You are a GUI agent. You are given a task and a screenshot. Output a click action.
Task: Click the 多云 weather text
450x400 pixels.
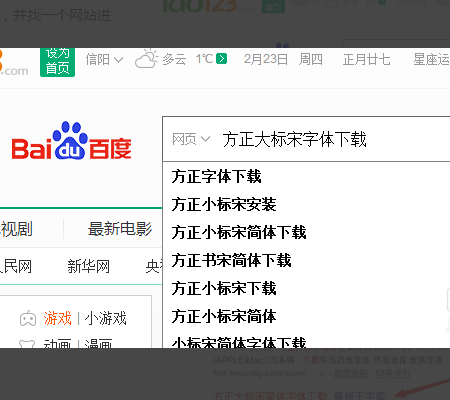tap(174, 59)
